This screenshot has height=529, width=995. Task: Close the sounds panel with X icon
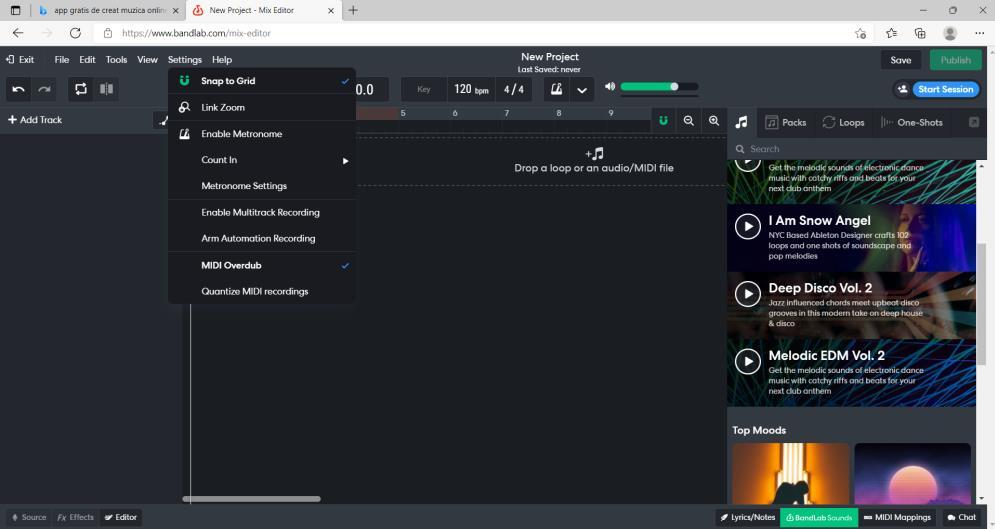pos(974,122)
